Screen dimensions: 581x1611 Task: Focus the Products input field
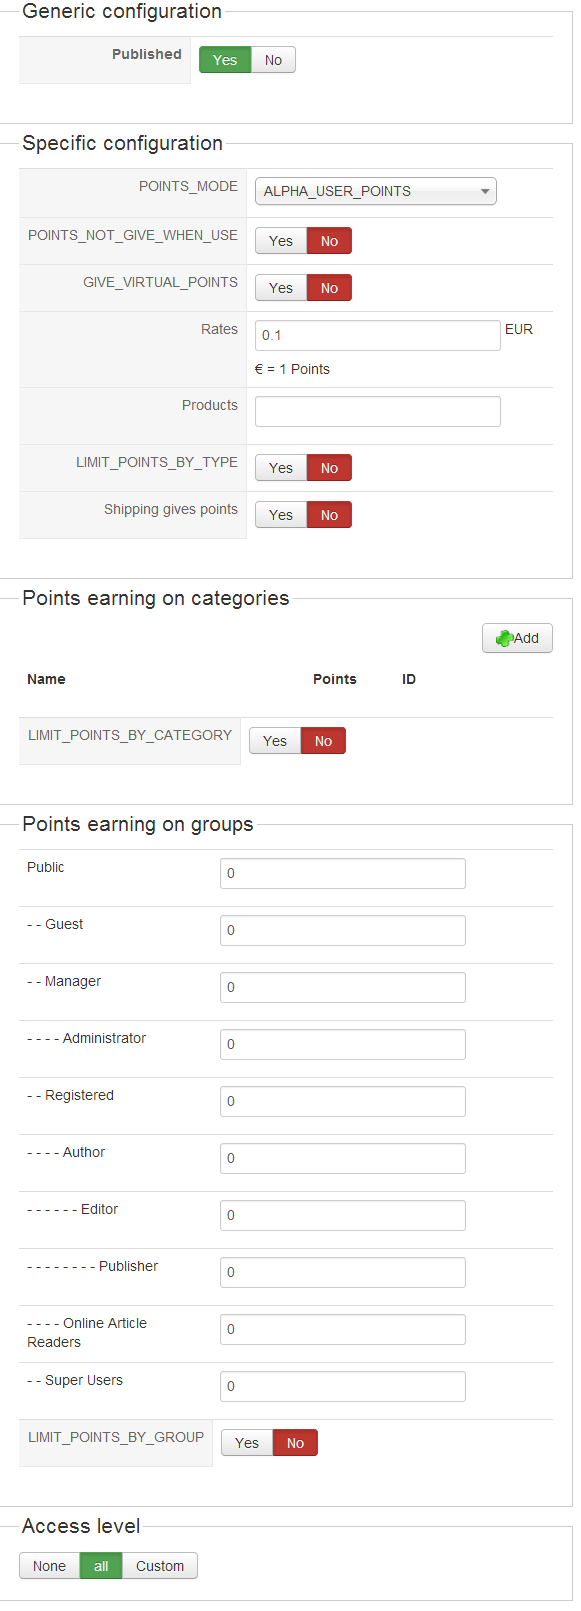[x=378, y=411]
